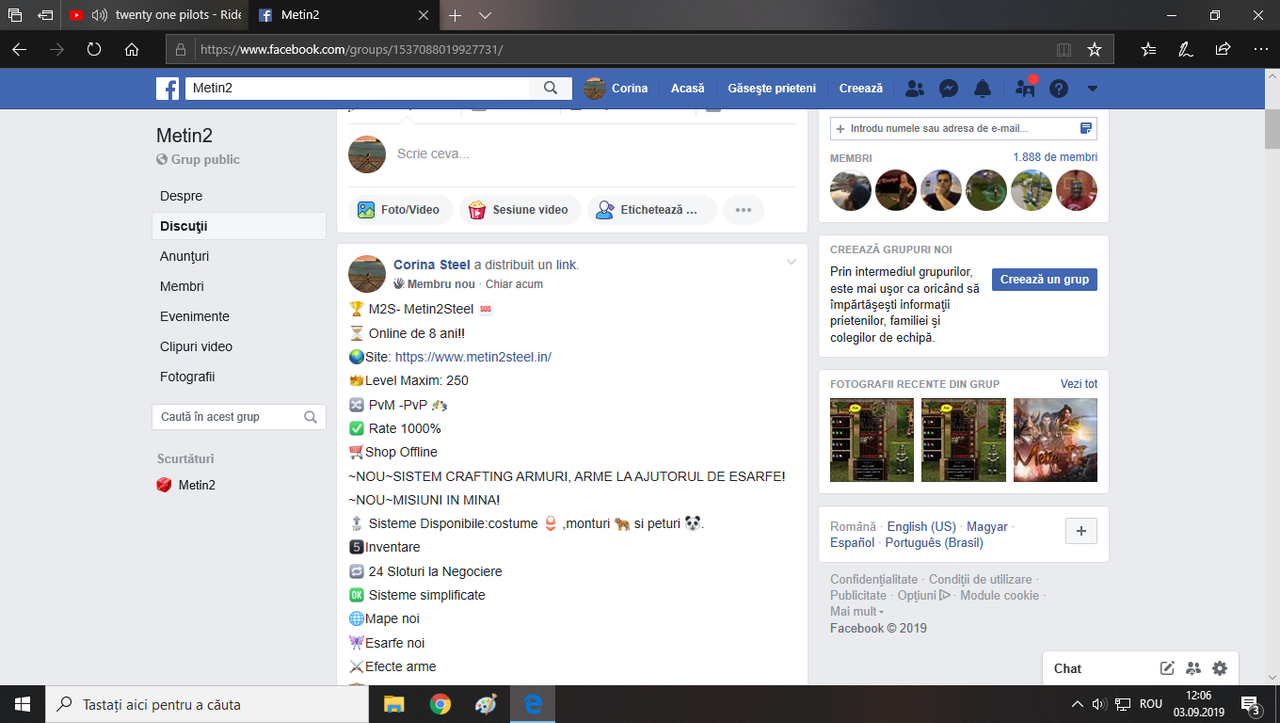
Task: Open the metin2steel.in site link
Action: click(x=473, y=357)
